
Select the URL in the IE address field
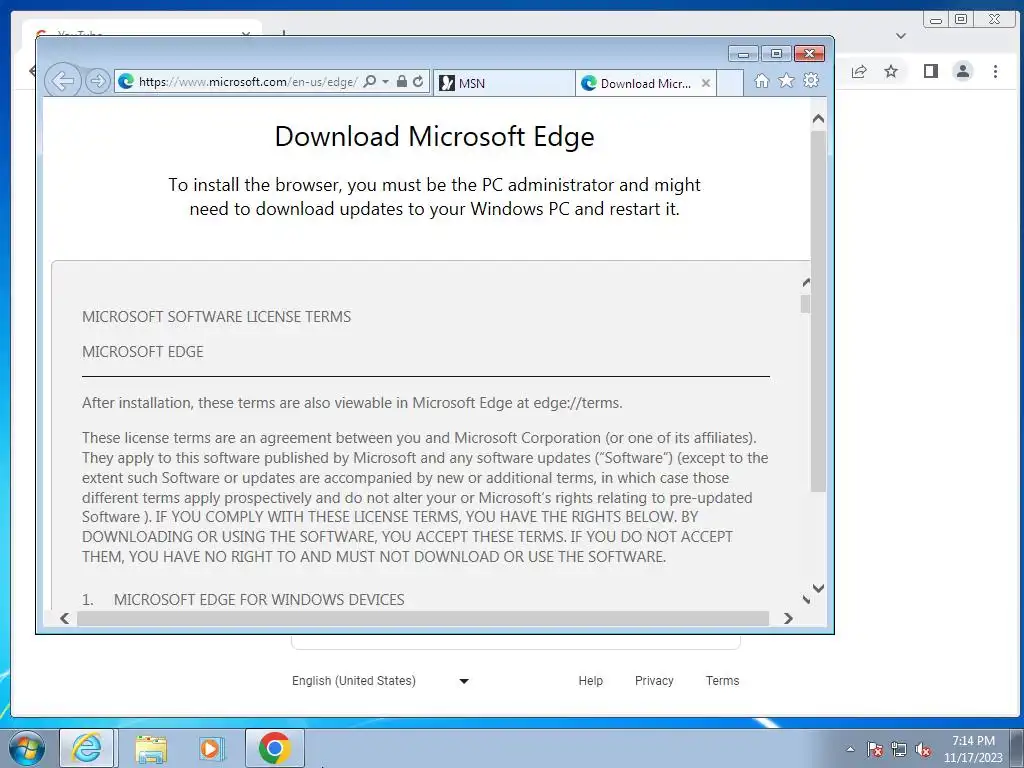coord(248,82)
